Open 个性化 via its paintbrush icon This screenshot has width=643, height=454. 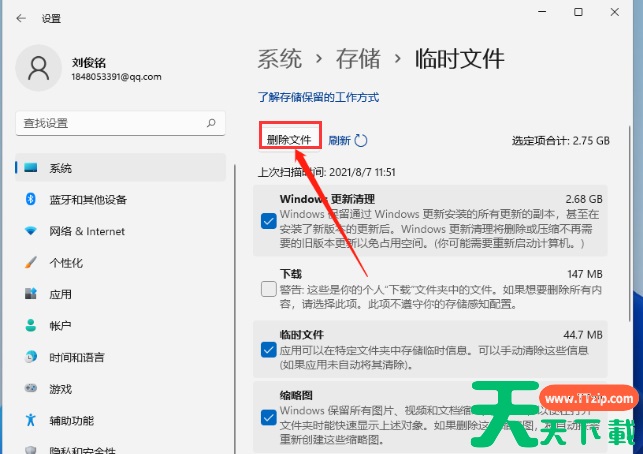pyautogui.click(x=31, y=262)
